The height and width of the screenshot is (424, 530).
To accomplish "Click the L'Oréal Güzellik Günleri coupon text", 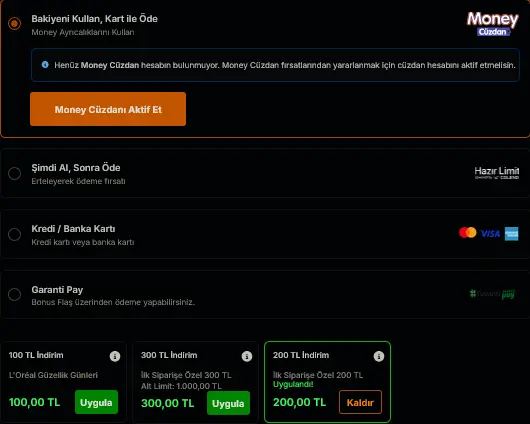I will [x=53, y=375].
